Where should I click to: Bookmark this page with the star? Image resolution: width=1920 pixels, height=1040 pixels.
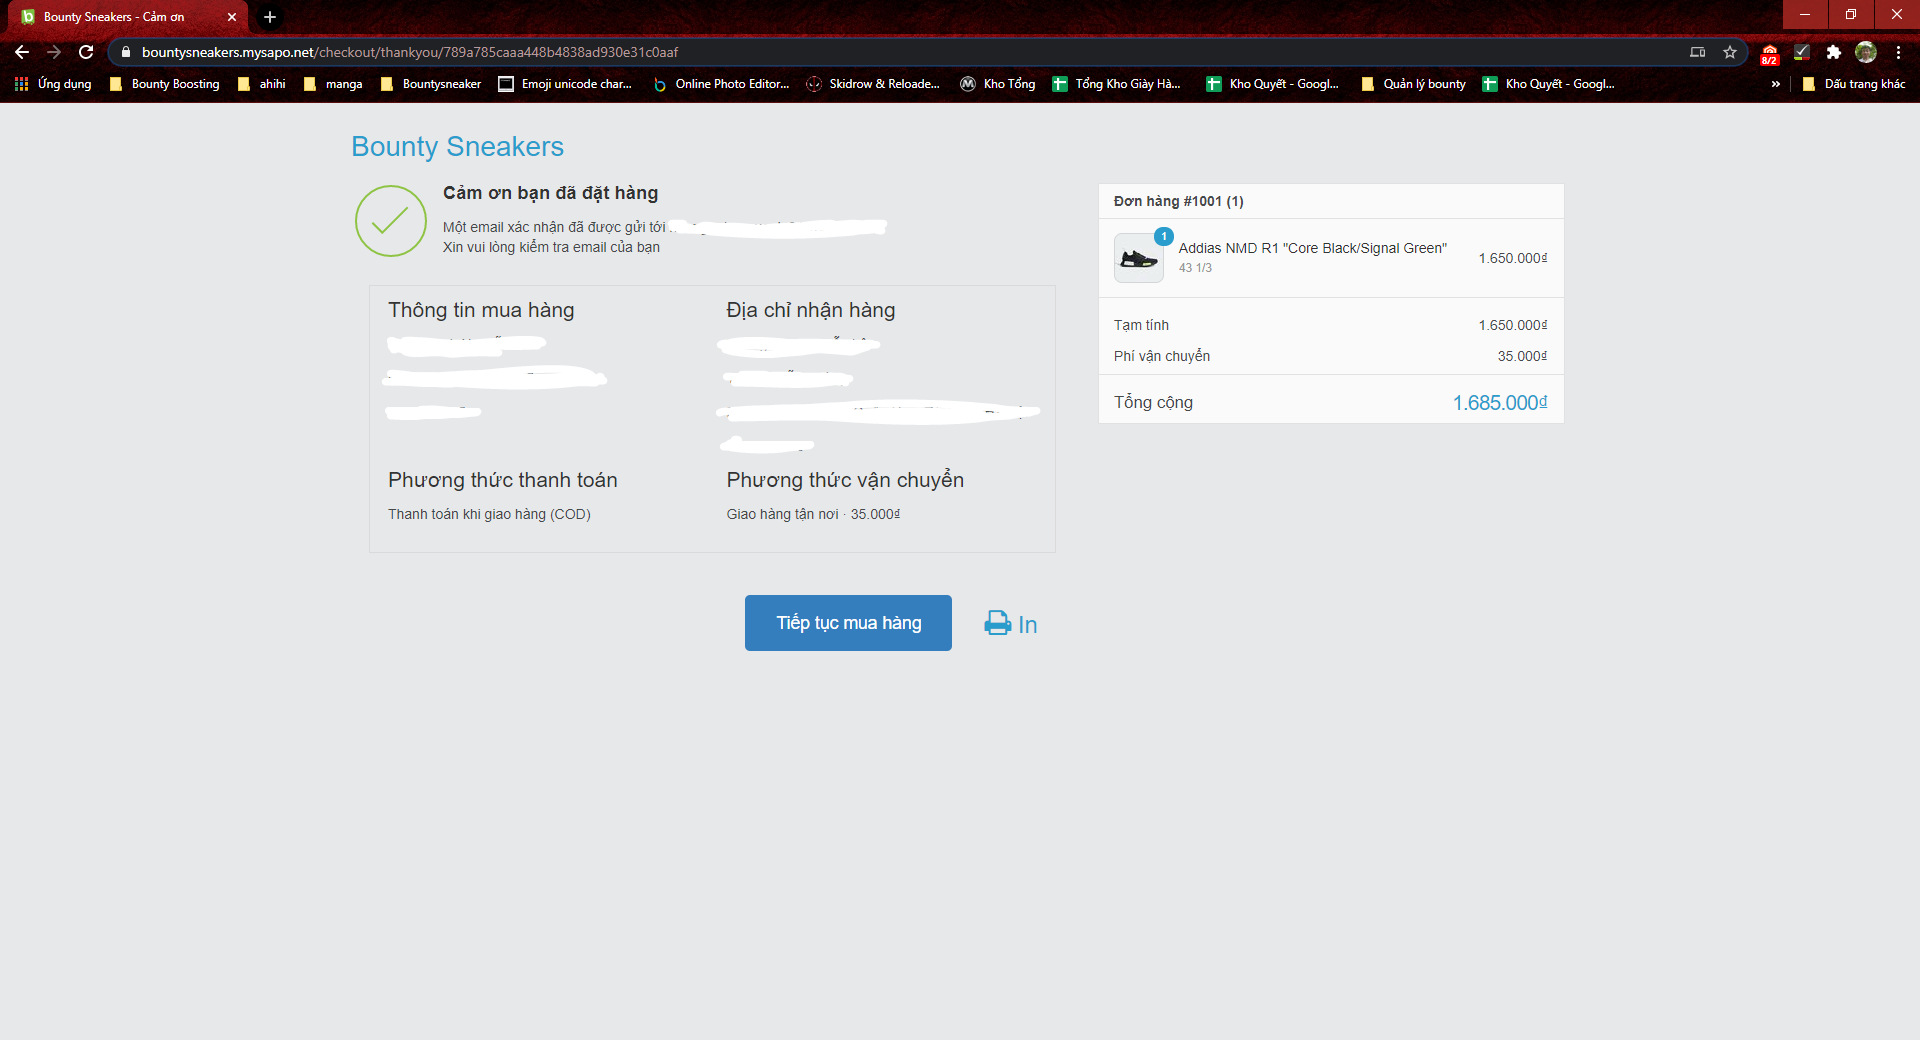pyautogui.click(x=1730, y=52)
